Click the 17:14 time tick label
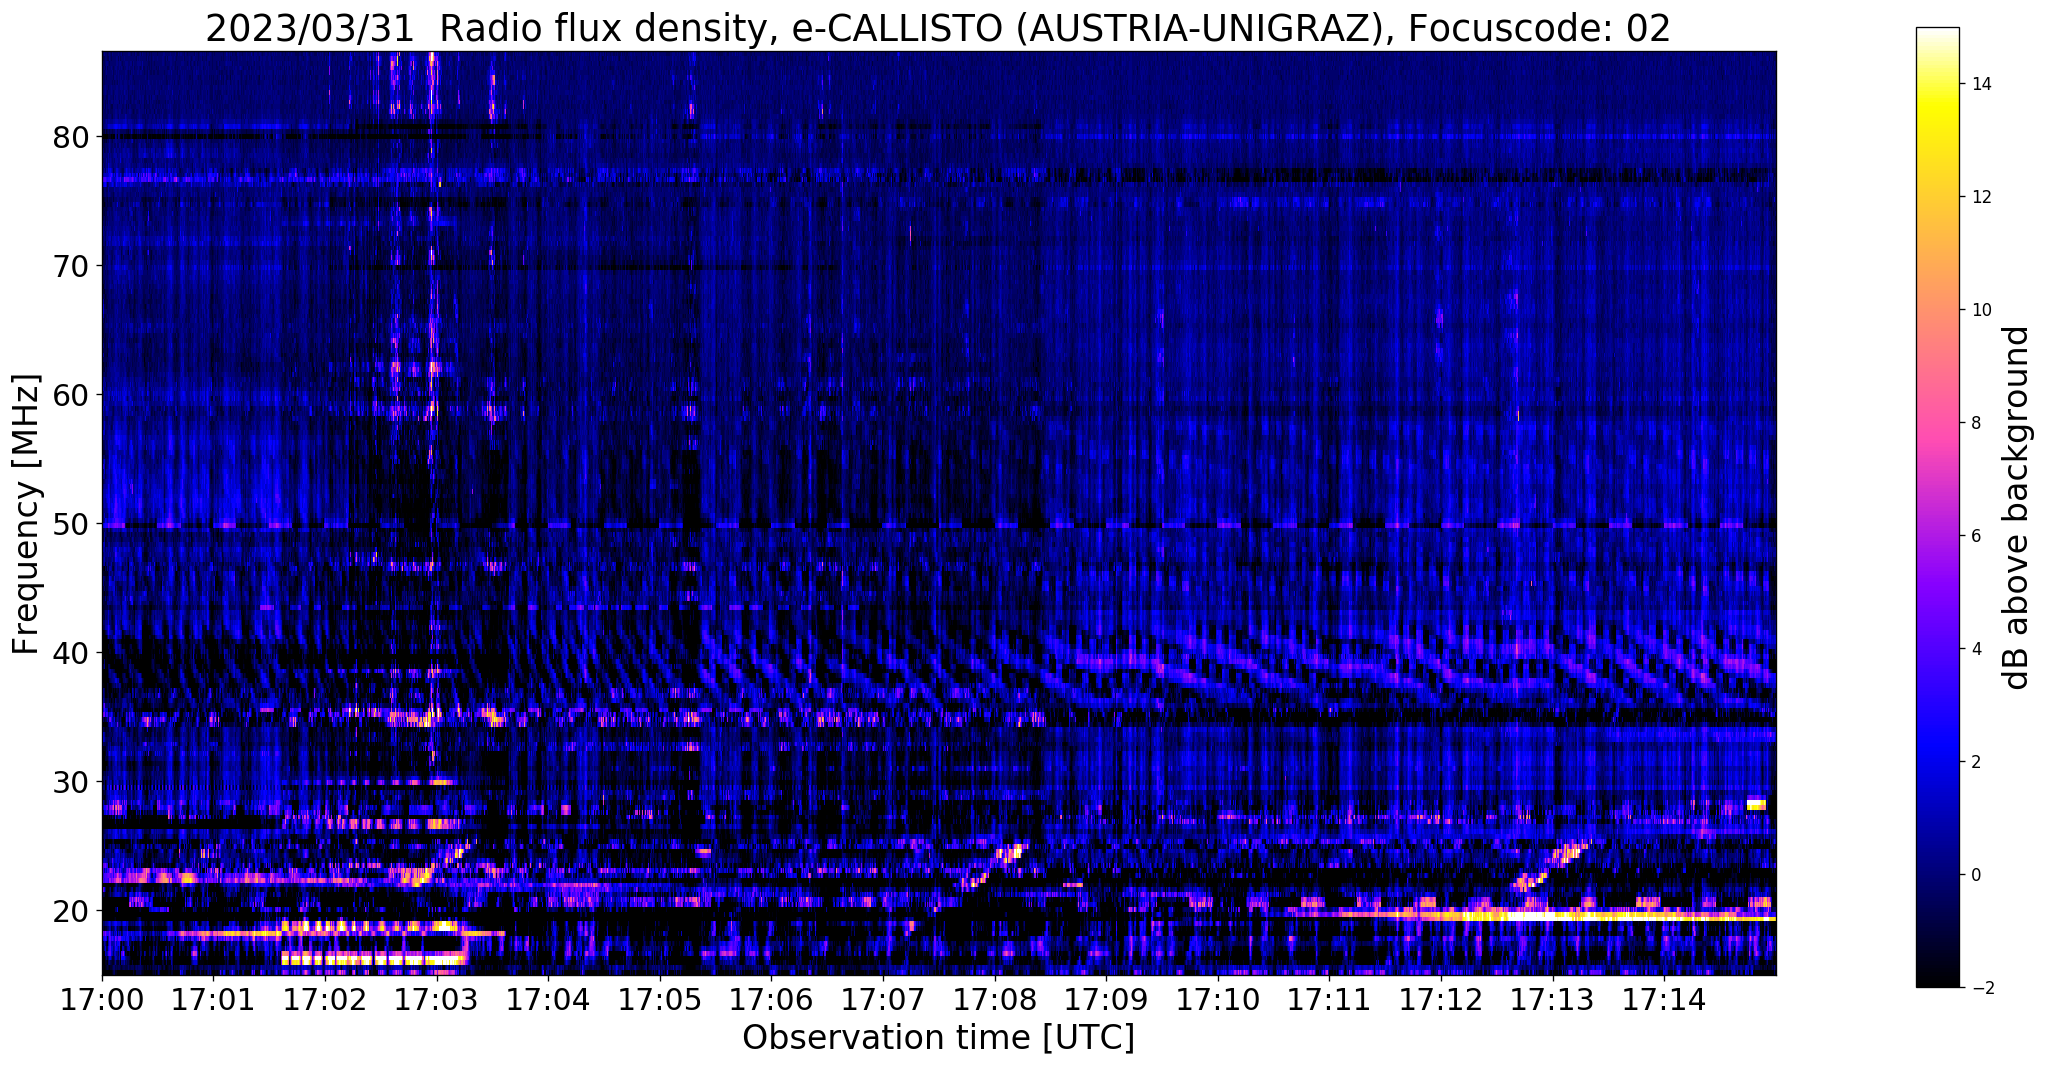 (1663, 999)
